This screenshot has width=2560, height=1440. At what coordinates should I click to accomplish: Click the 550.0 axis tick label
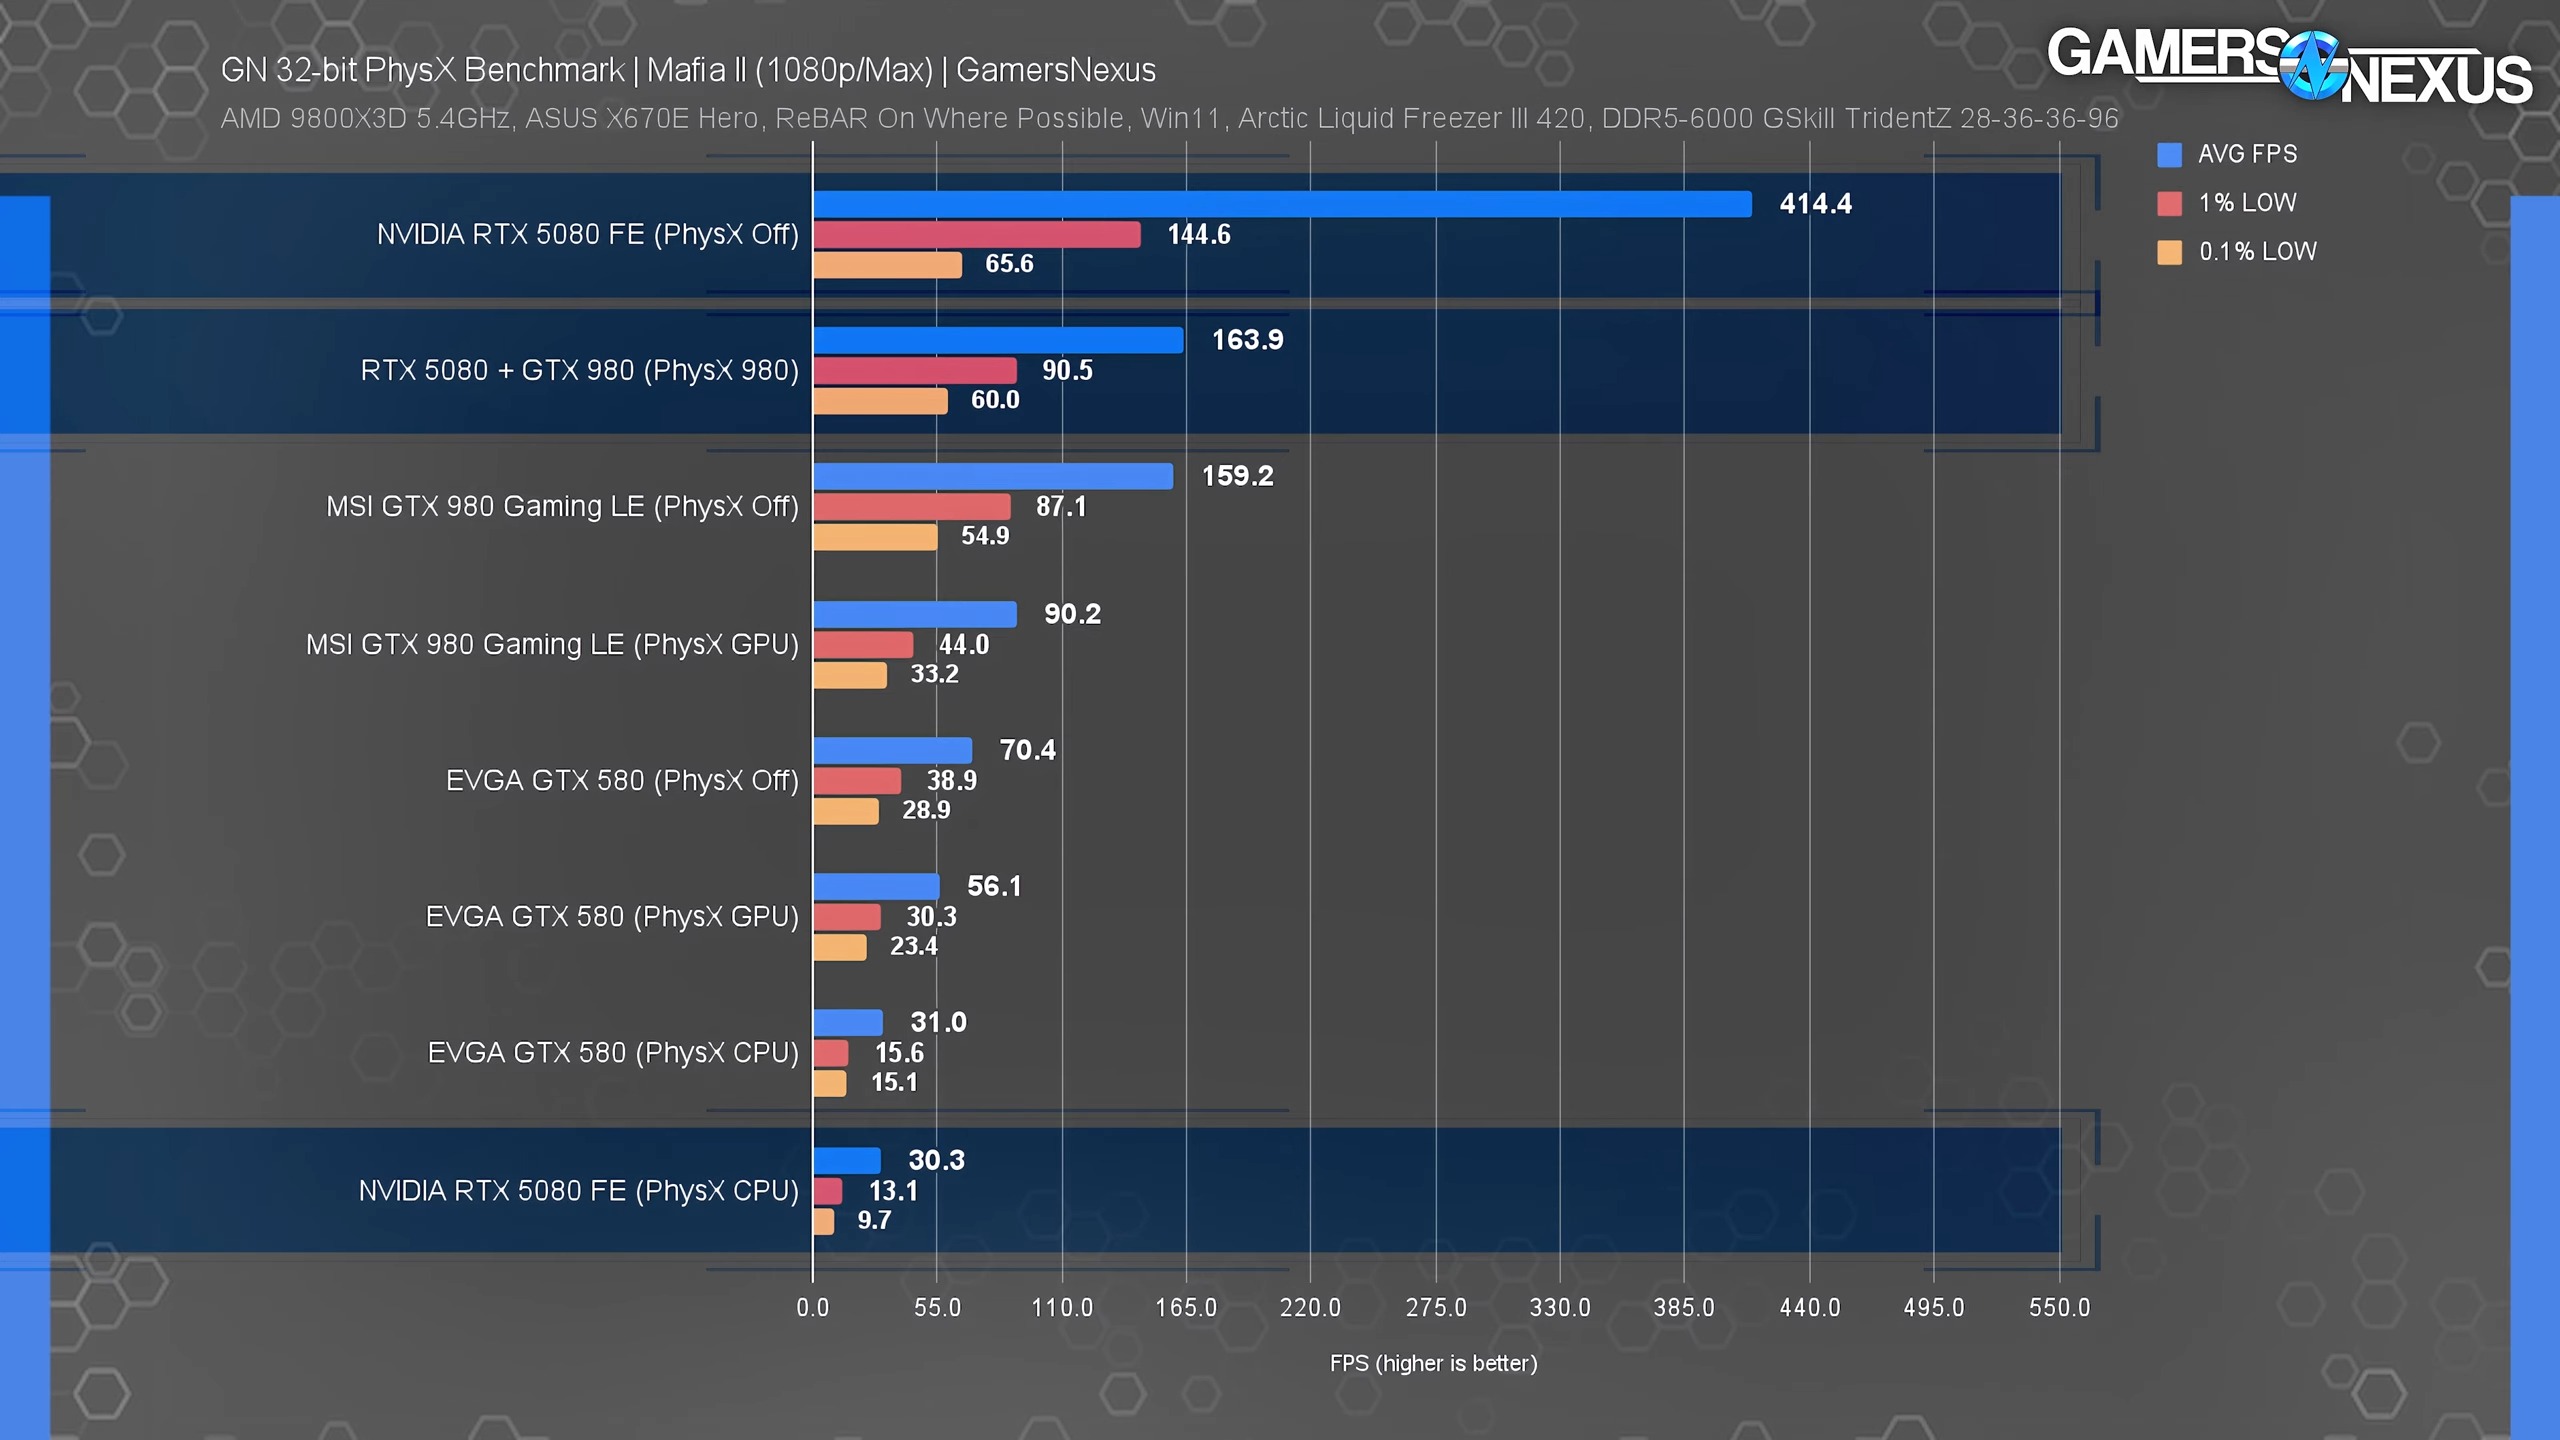click(2059, 1307)
